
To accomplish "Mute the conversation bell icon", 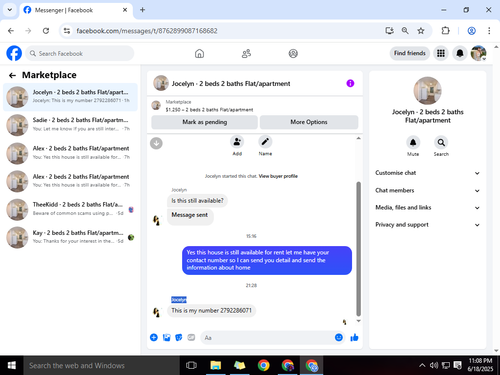I will (413, 143).
